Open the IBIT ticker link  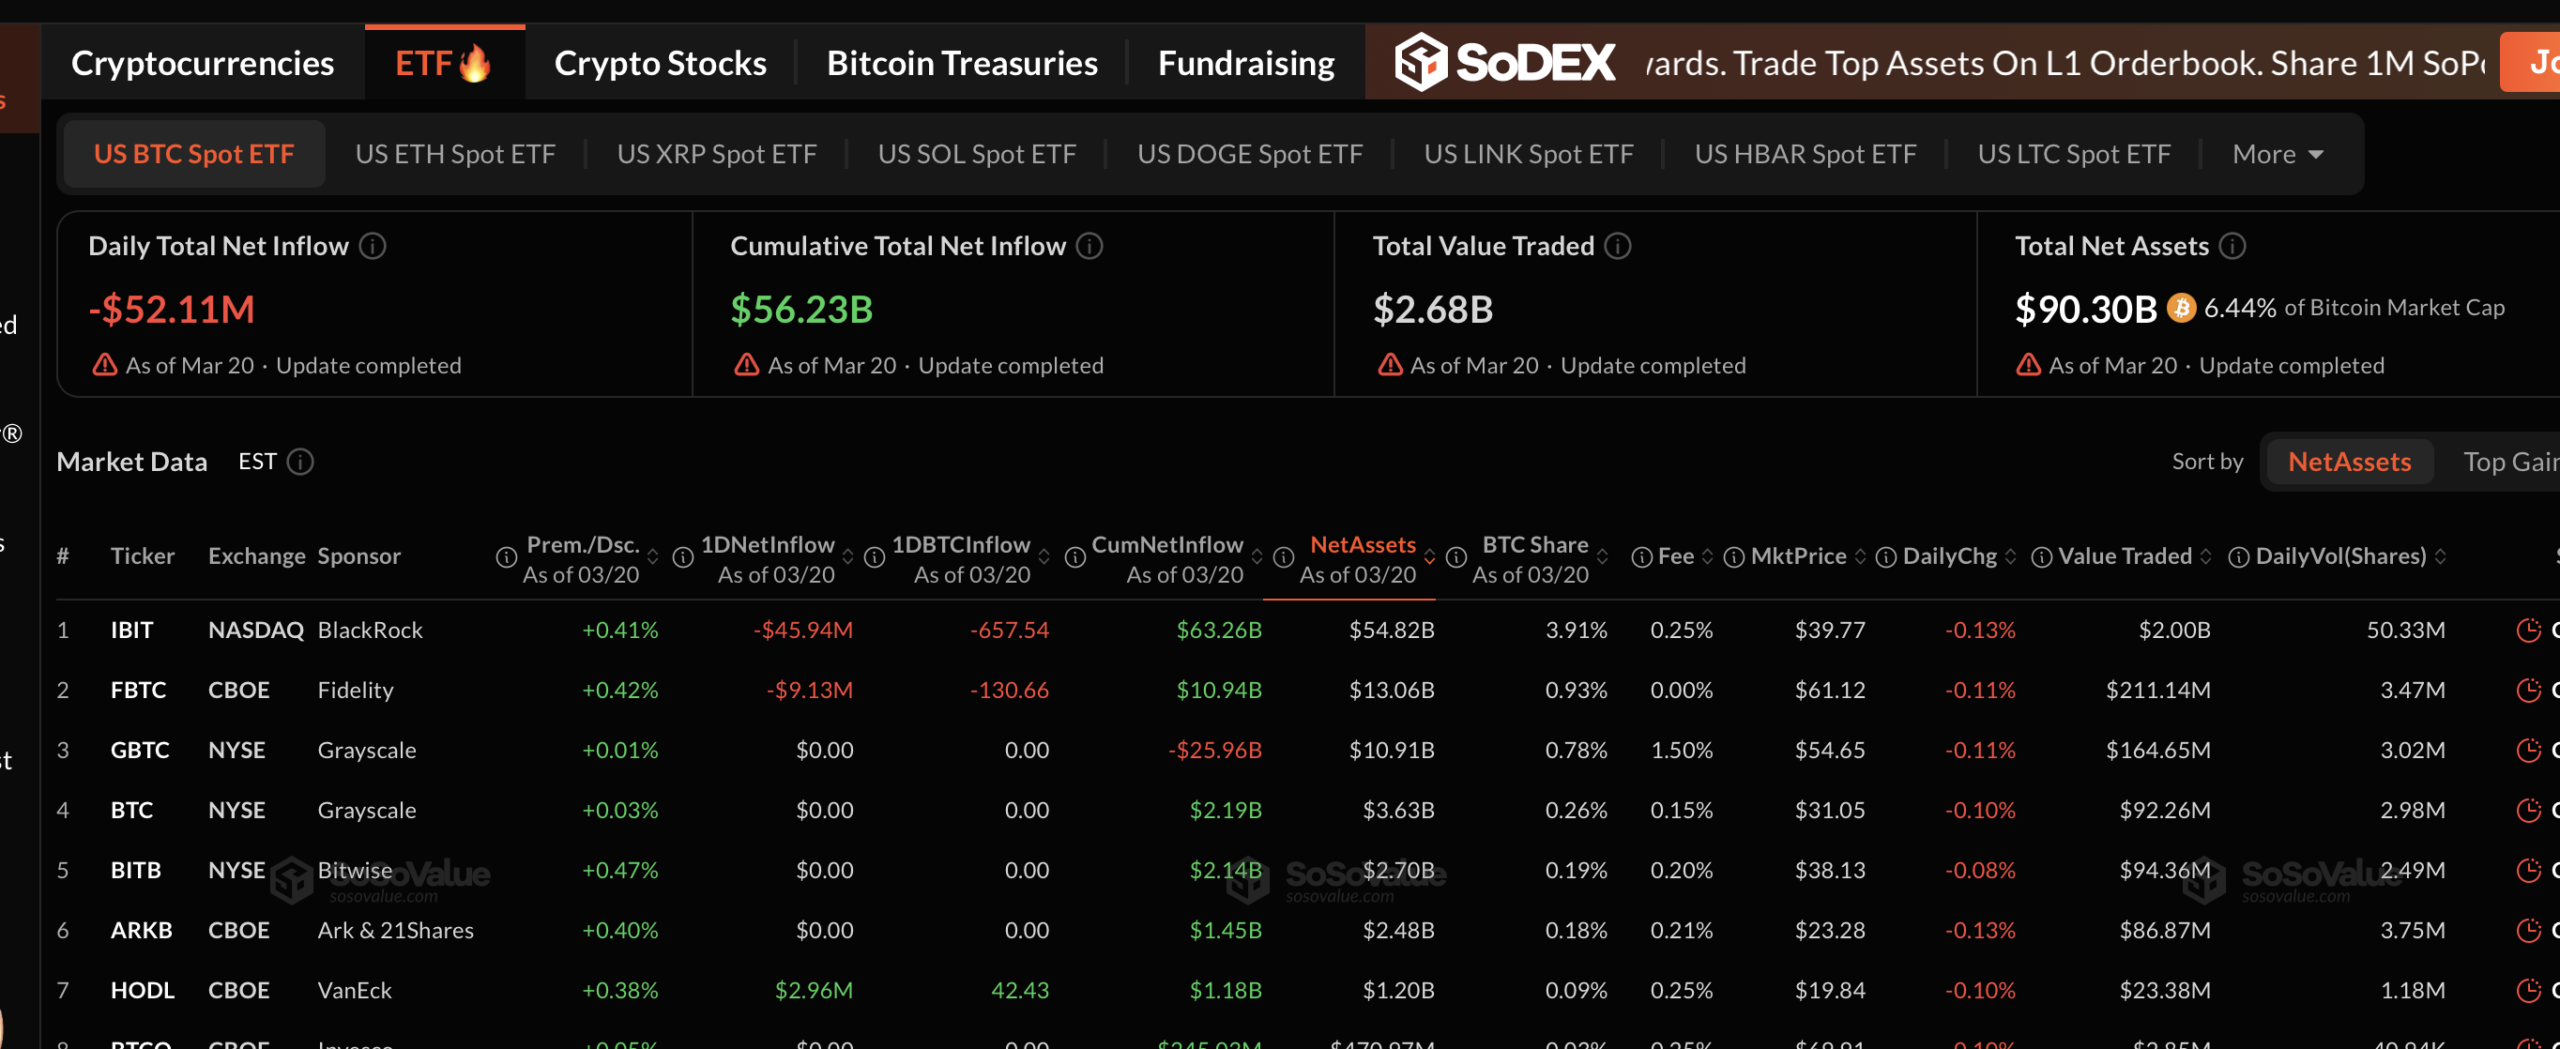point(132,630)
